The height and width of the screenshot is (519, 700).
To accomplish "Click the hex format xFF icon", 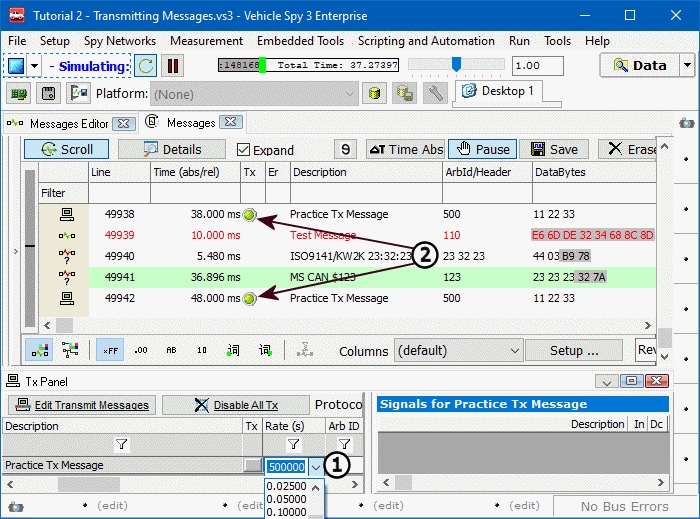I will [x=109, y=351].
